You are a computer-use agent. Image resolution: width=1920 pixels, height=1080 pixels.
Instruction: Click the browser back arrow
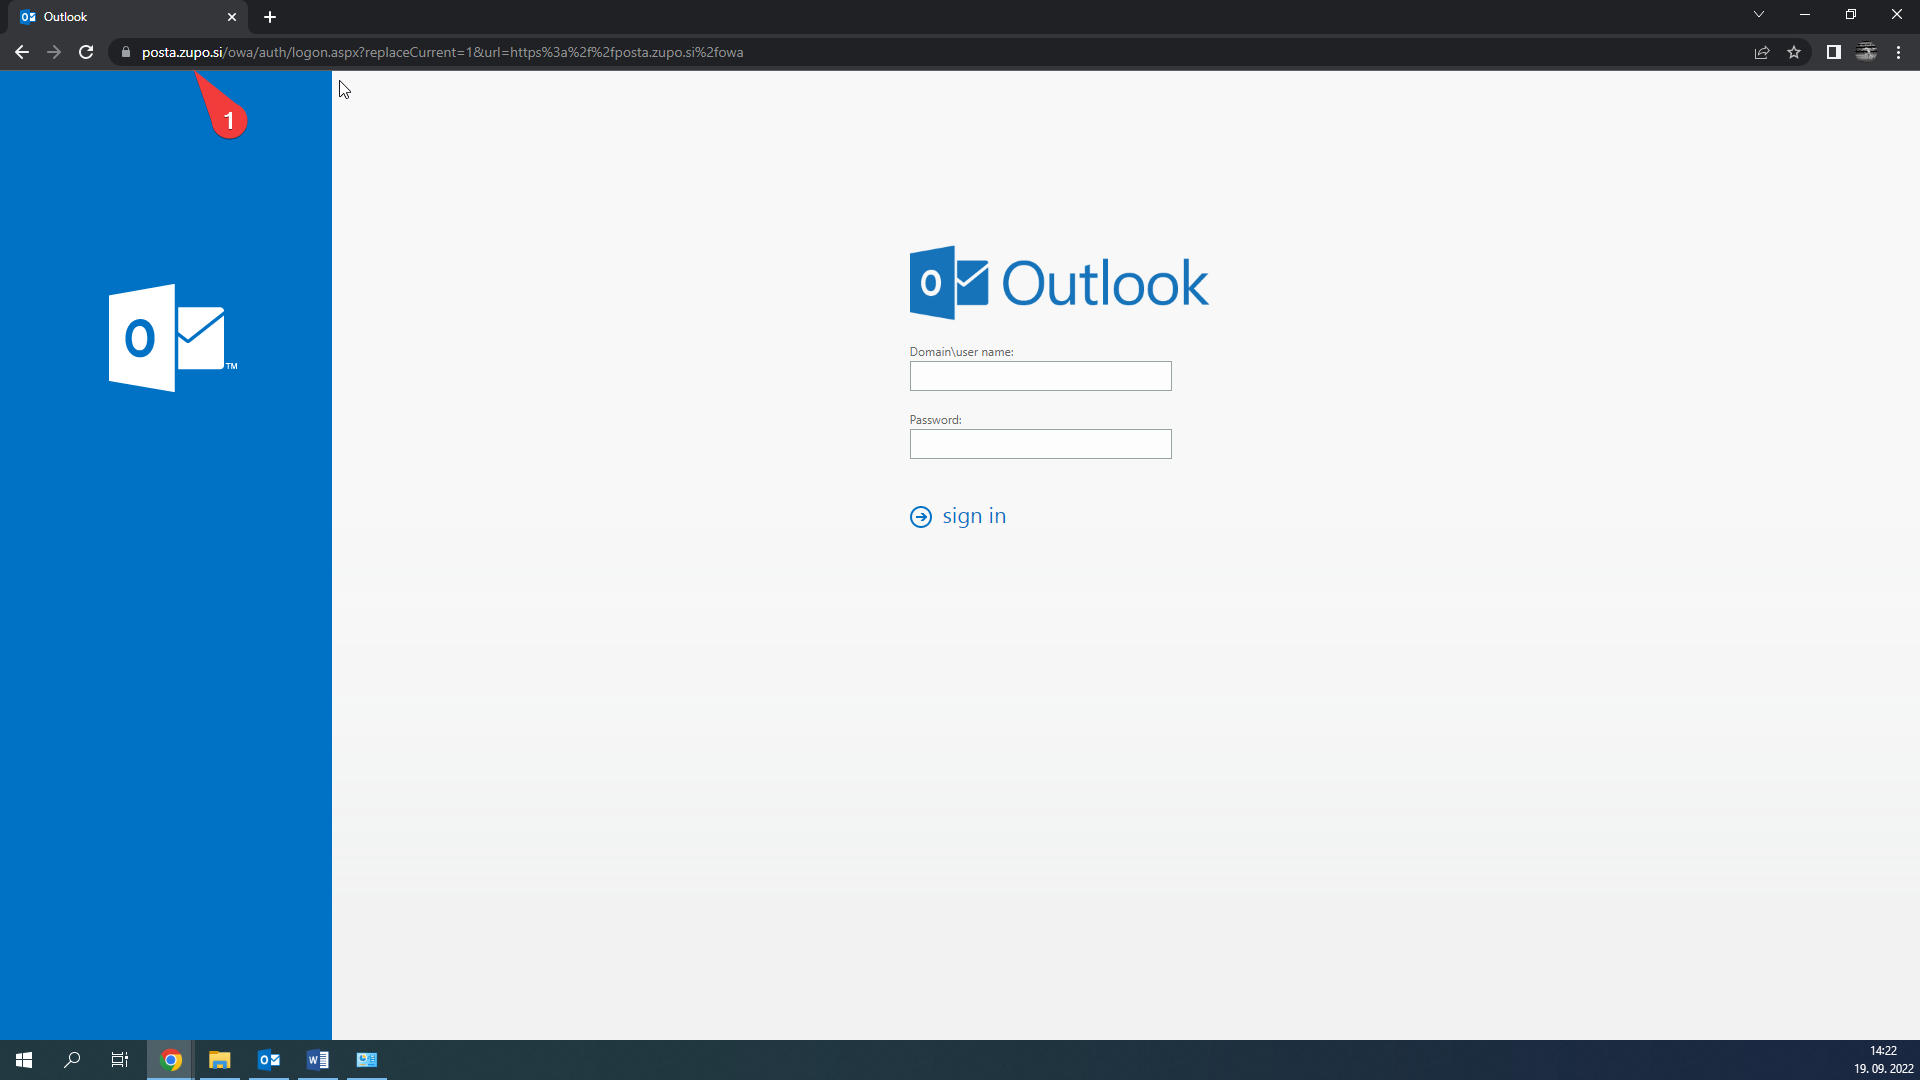21,52
